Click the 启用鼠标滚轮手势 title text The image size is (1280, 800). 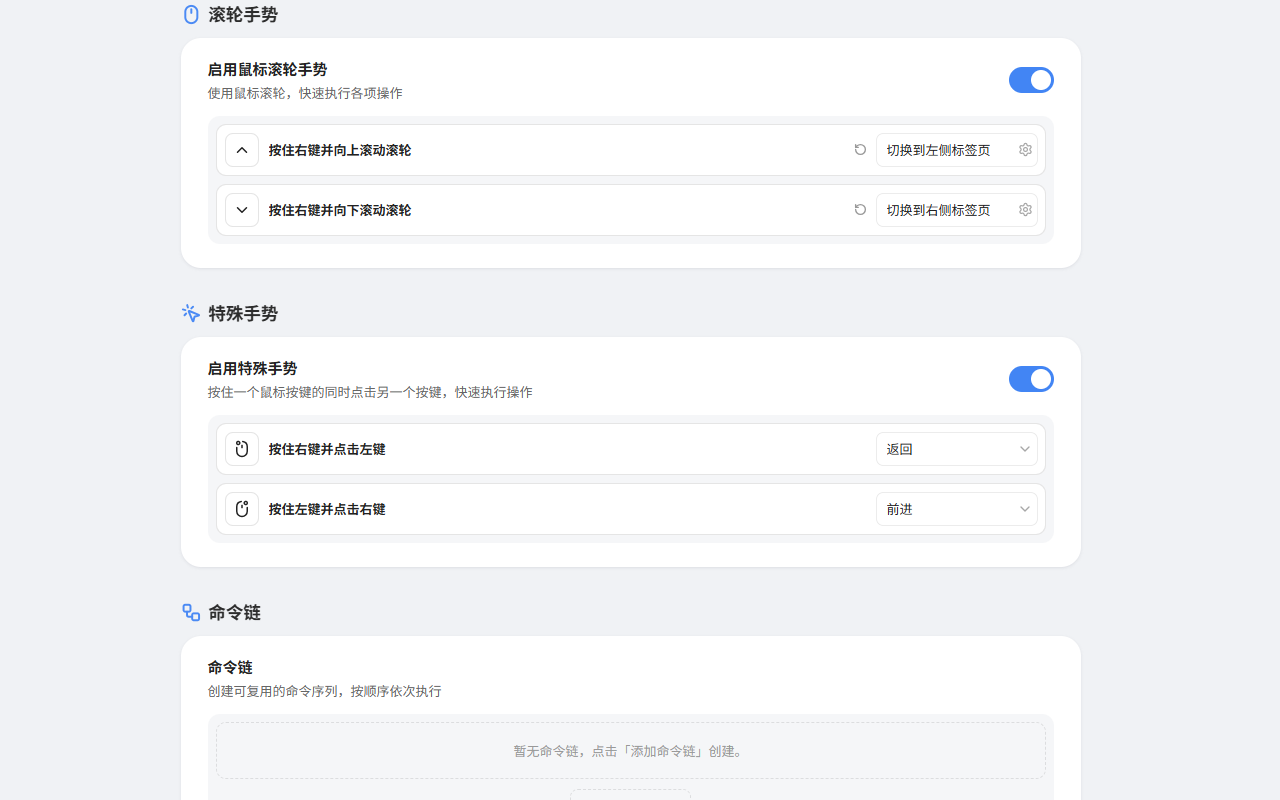(267, 70)
